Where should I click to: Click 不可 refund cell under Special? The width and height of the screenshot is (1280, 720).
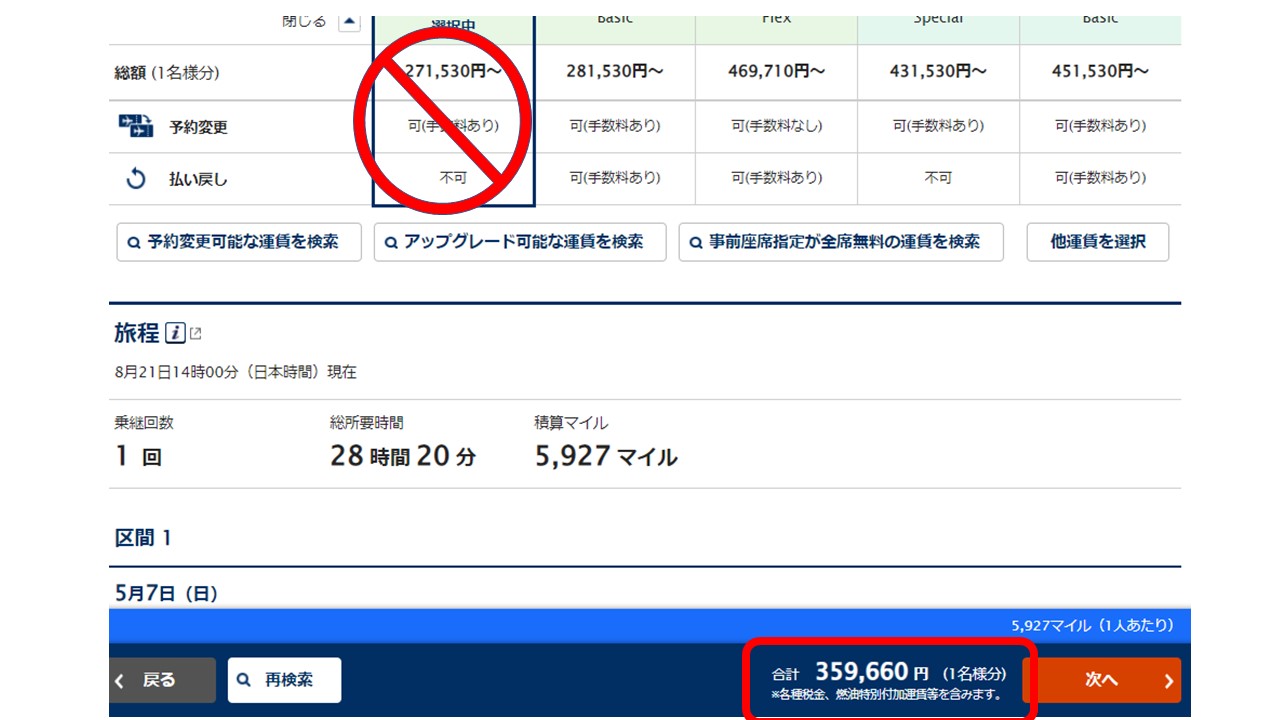coord(938,178)
